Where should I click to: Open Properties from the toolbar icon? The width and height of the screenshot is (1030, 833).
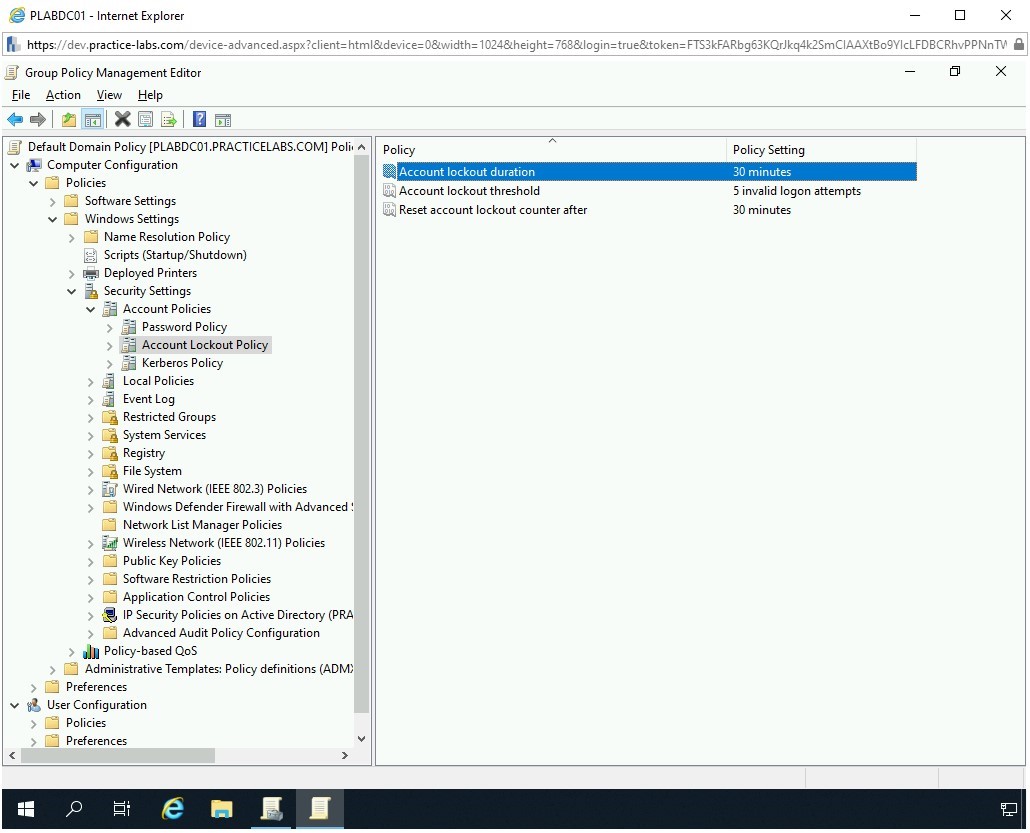[146, 120]
